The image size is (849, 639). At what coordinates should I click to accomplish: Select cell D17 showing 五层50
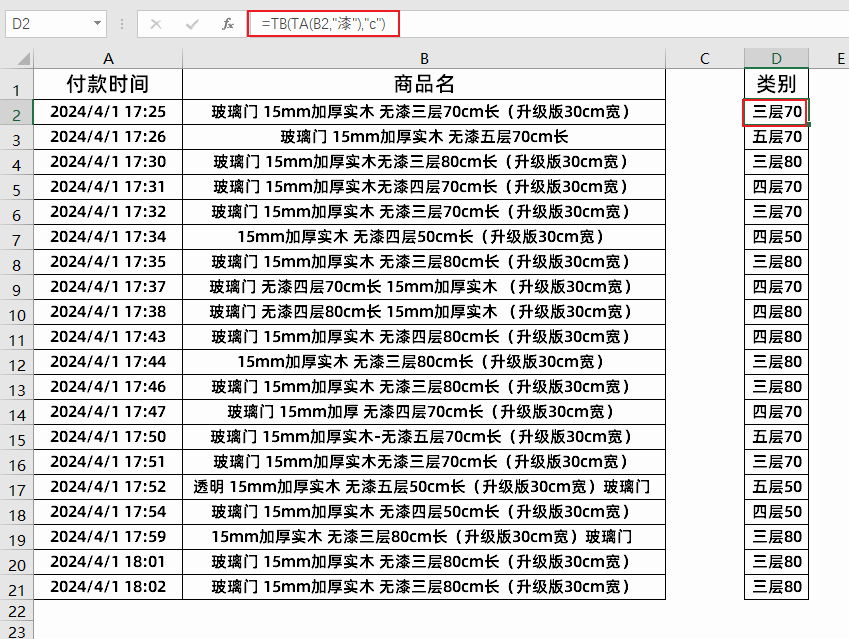(776, 487)
